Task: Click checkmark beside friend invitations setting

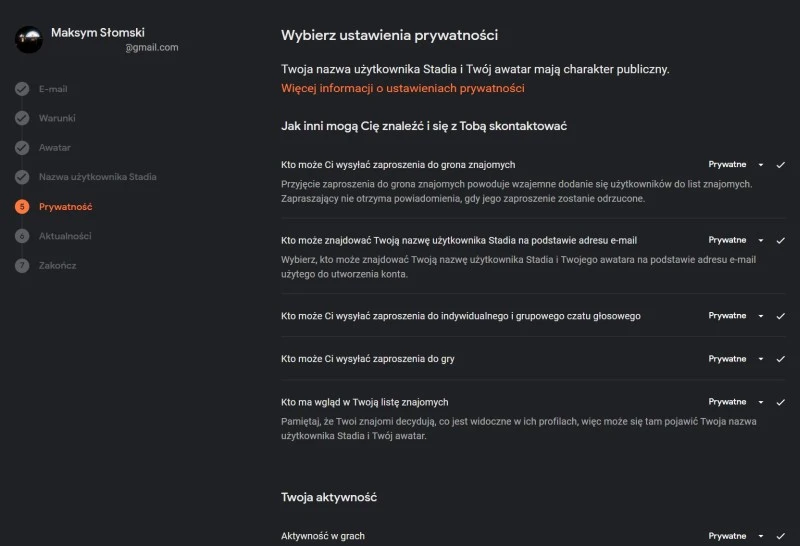Action: pos(780,164)
